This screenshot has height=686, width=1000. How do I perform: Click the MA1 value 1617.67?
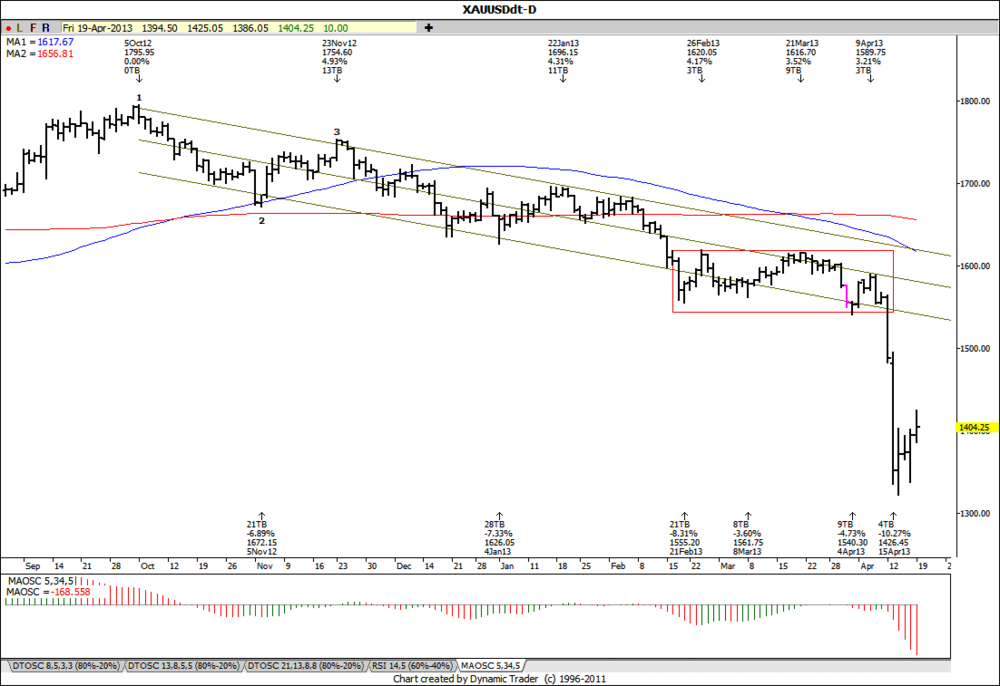click(55, 42)
